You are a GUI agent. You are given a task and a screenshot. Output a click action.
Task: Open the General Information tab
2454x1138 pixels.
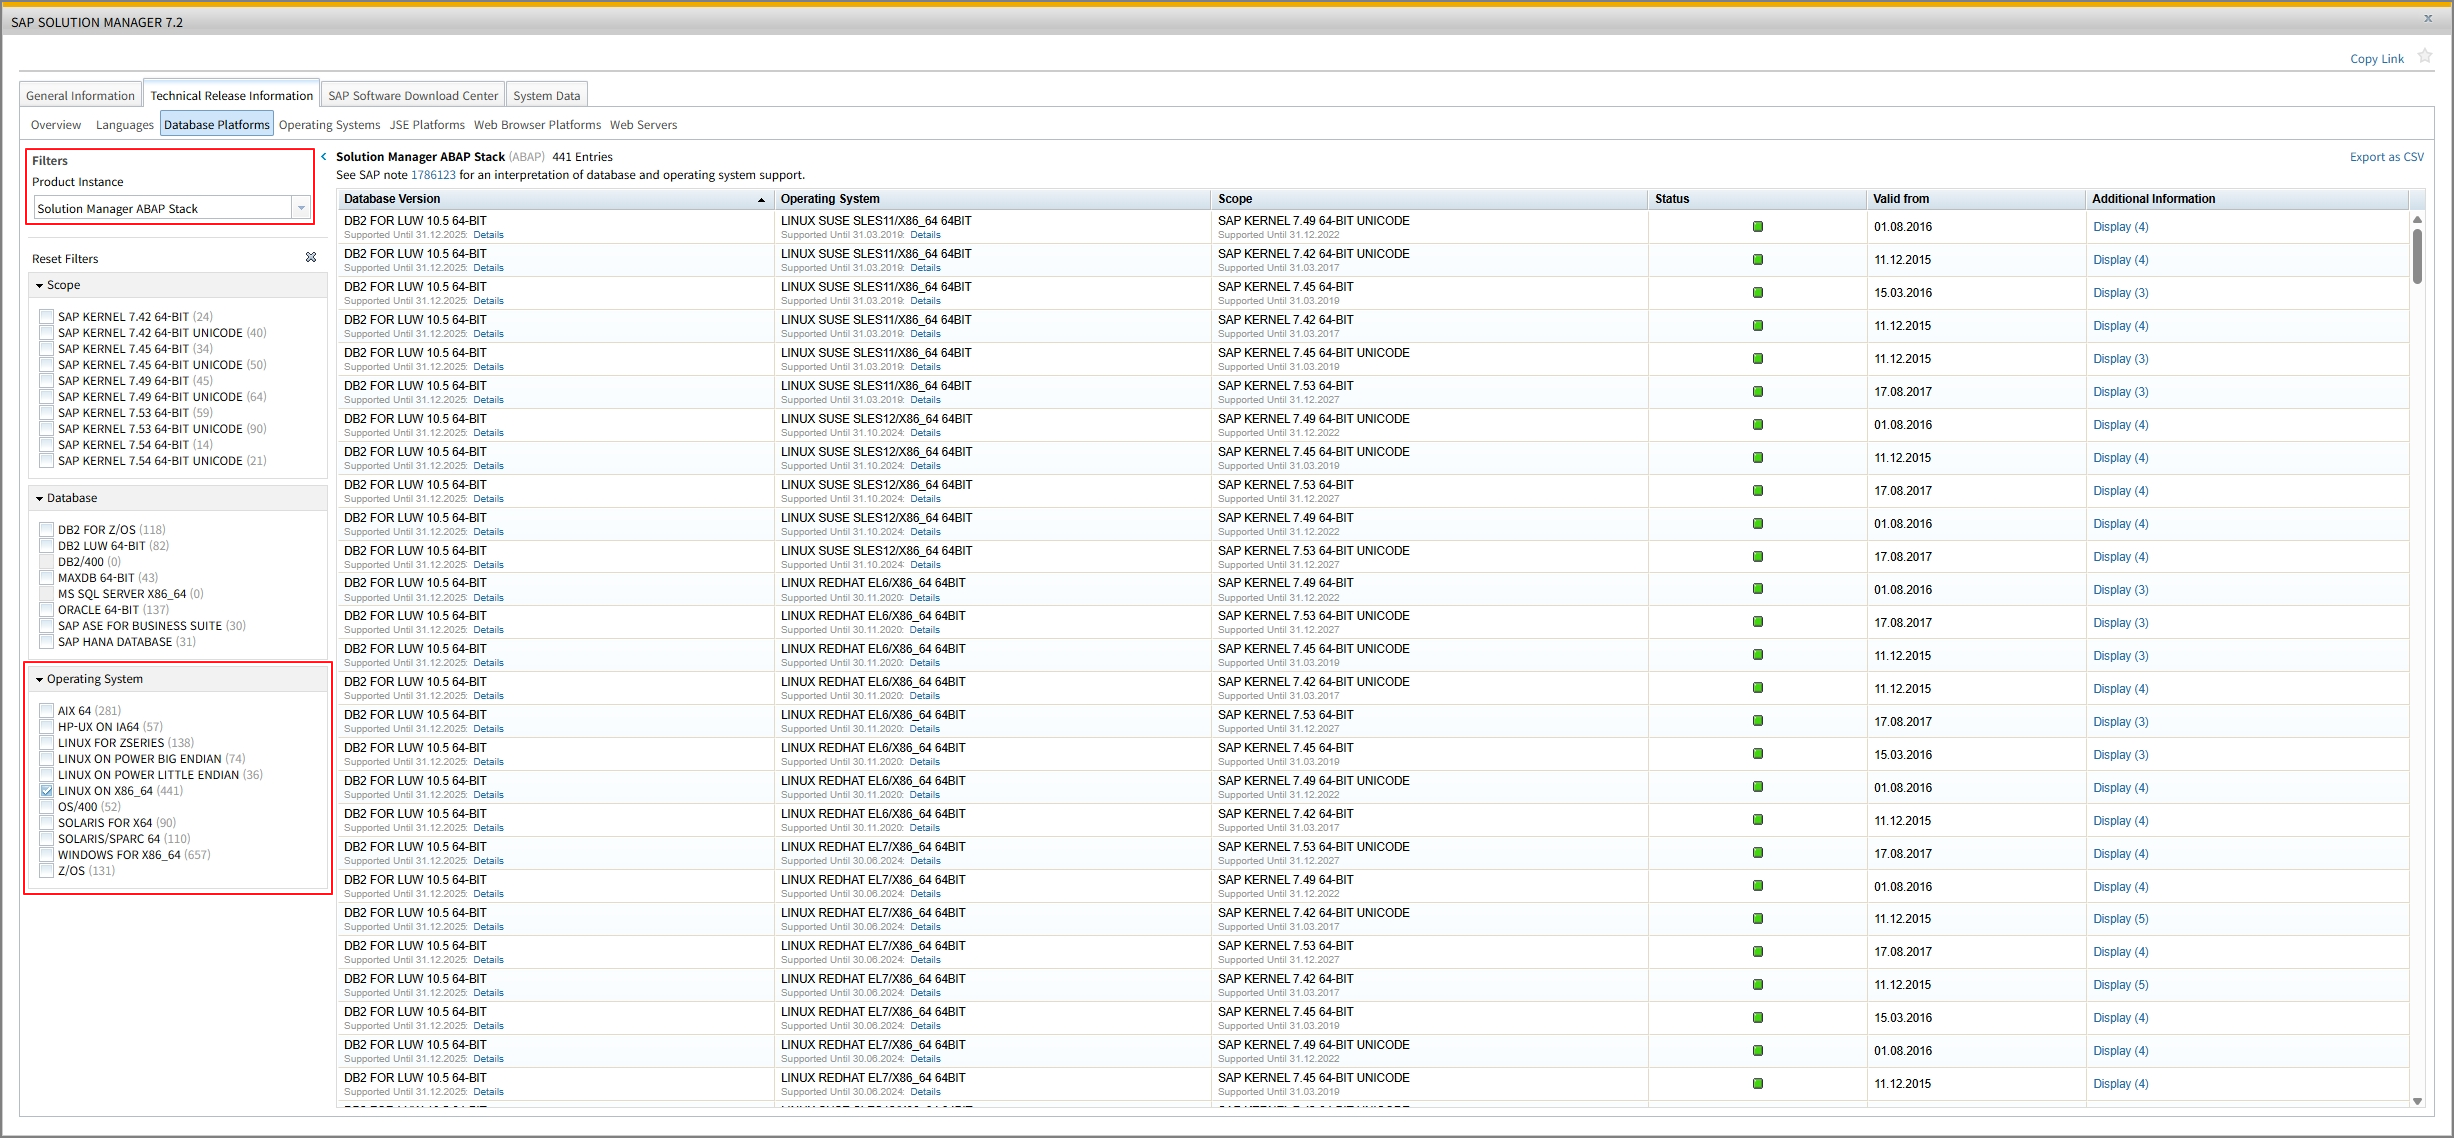[80, 95]
